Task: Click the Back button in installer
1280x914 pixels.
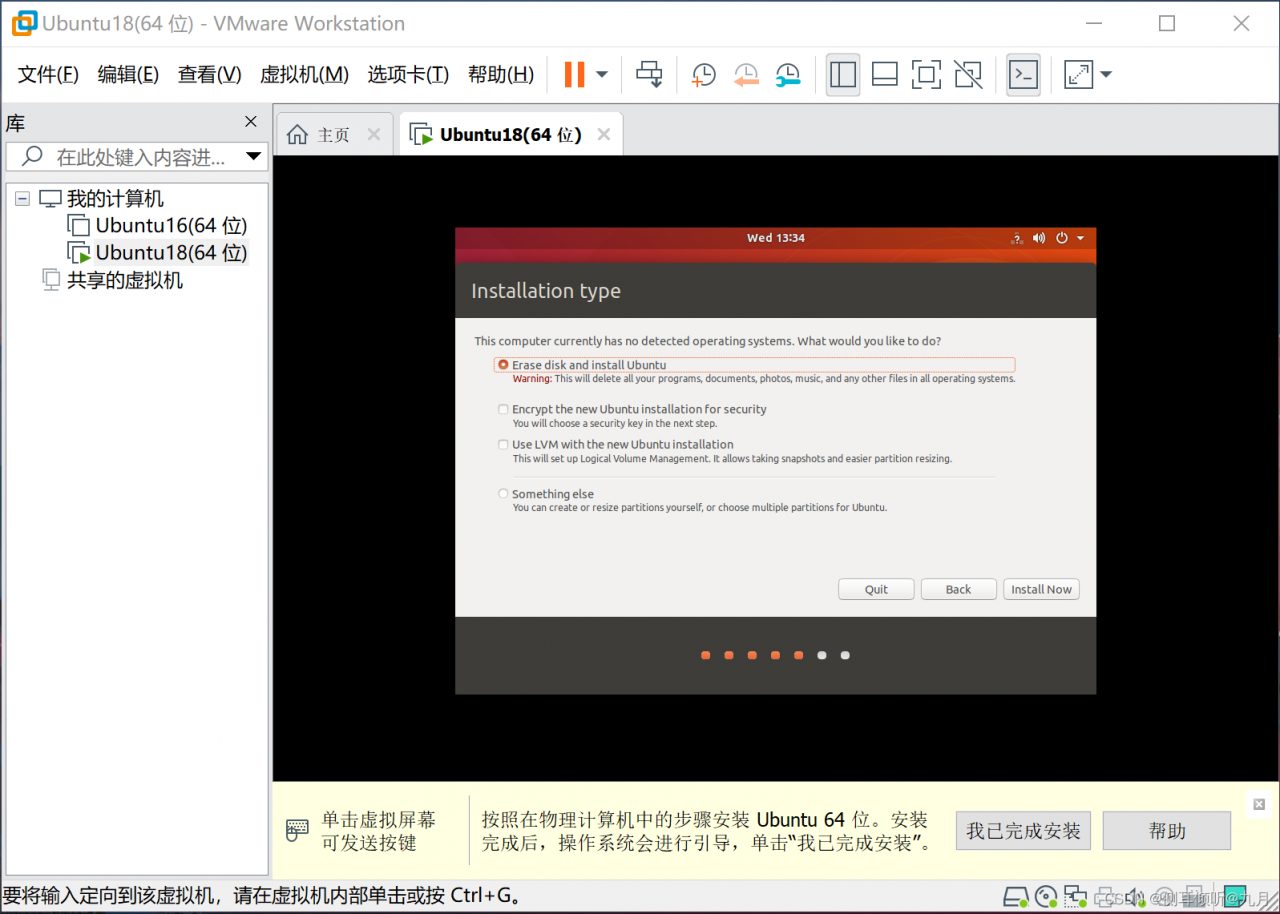Action: click(x=958, y=589)
